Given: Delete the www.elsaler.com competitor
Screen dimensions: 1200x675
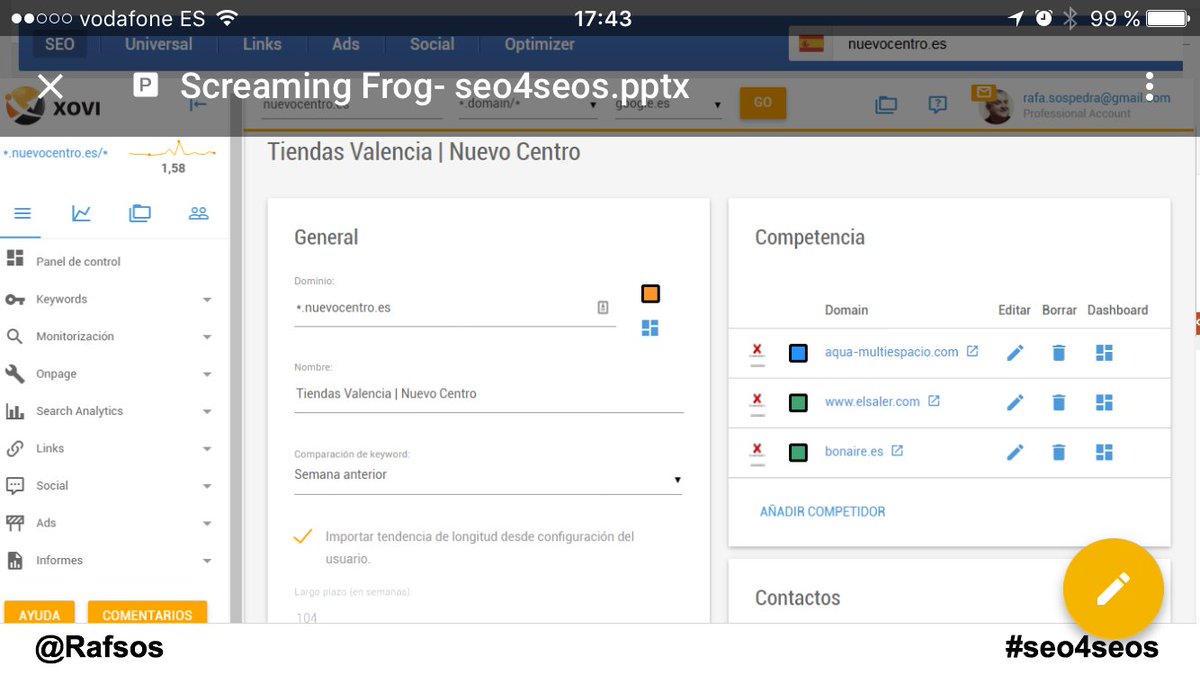Looking at the screenshot, I should coord(1059,402).
